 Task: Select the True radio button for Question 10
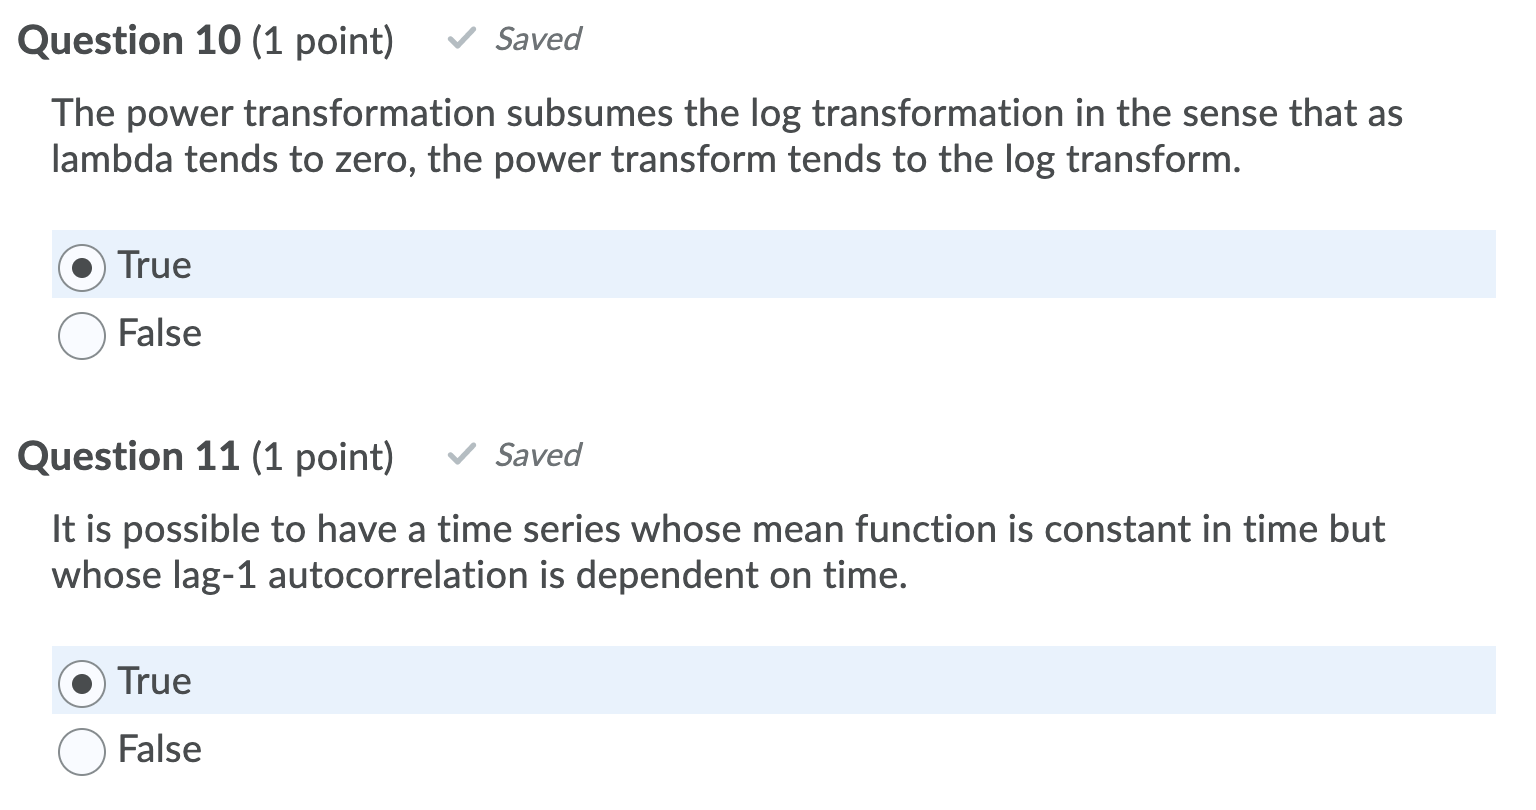[81, 267]
